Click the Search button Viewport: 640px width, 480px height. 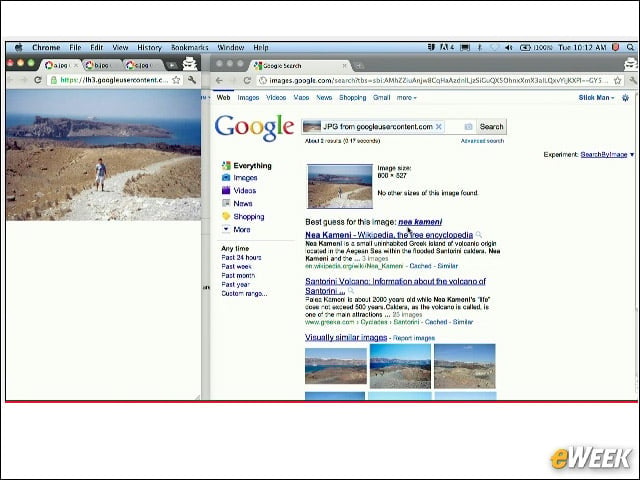pyautogui.click(x=491, y=127)
